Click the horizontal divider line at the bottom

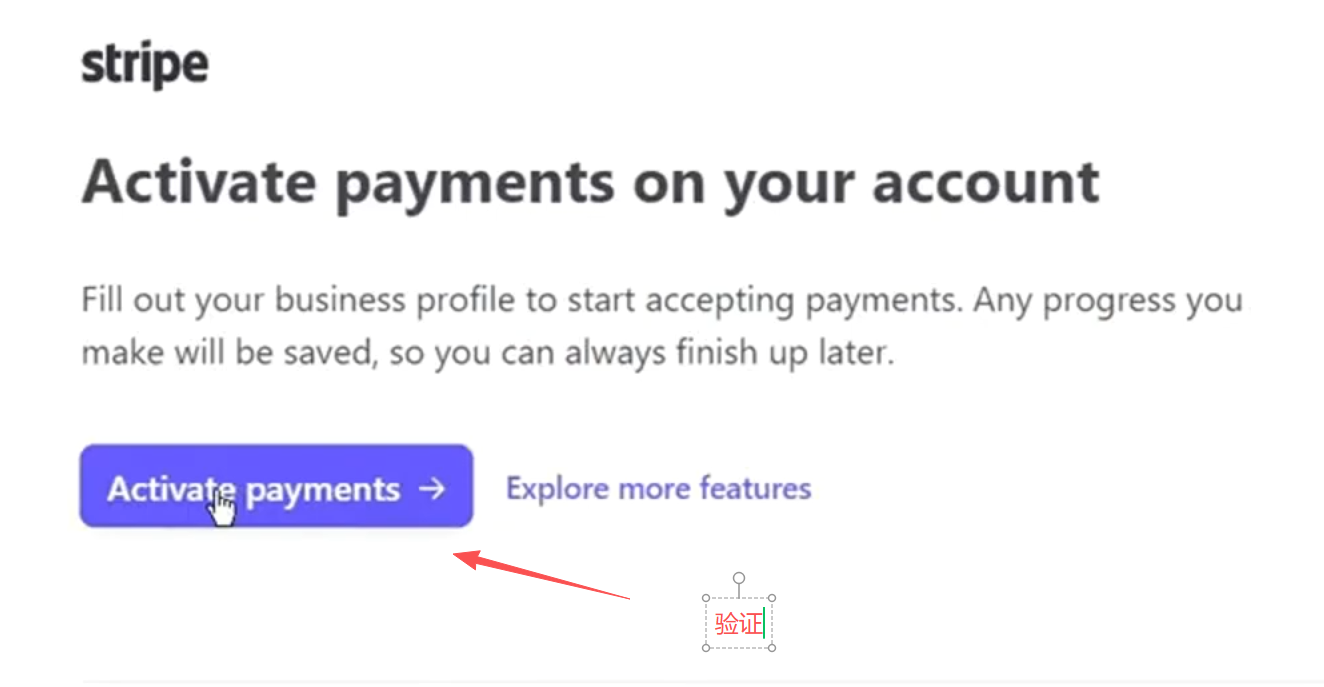tap(700, 682)
